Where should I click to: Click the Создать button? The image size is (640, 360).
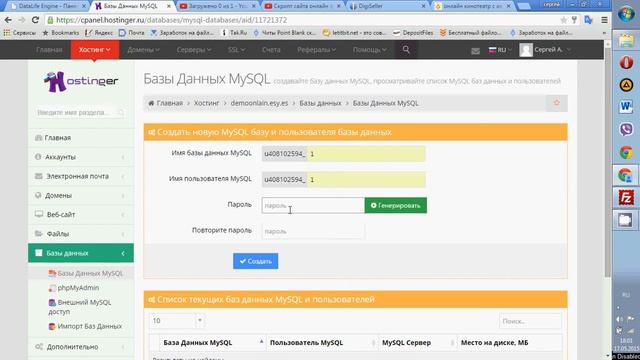pyautogui.click(x=256, y=261)
